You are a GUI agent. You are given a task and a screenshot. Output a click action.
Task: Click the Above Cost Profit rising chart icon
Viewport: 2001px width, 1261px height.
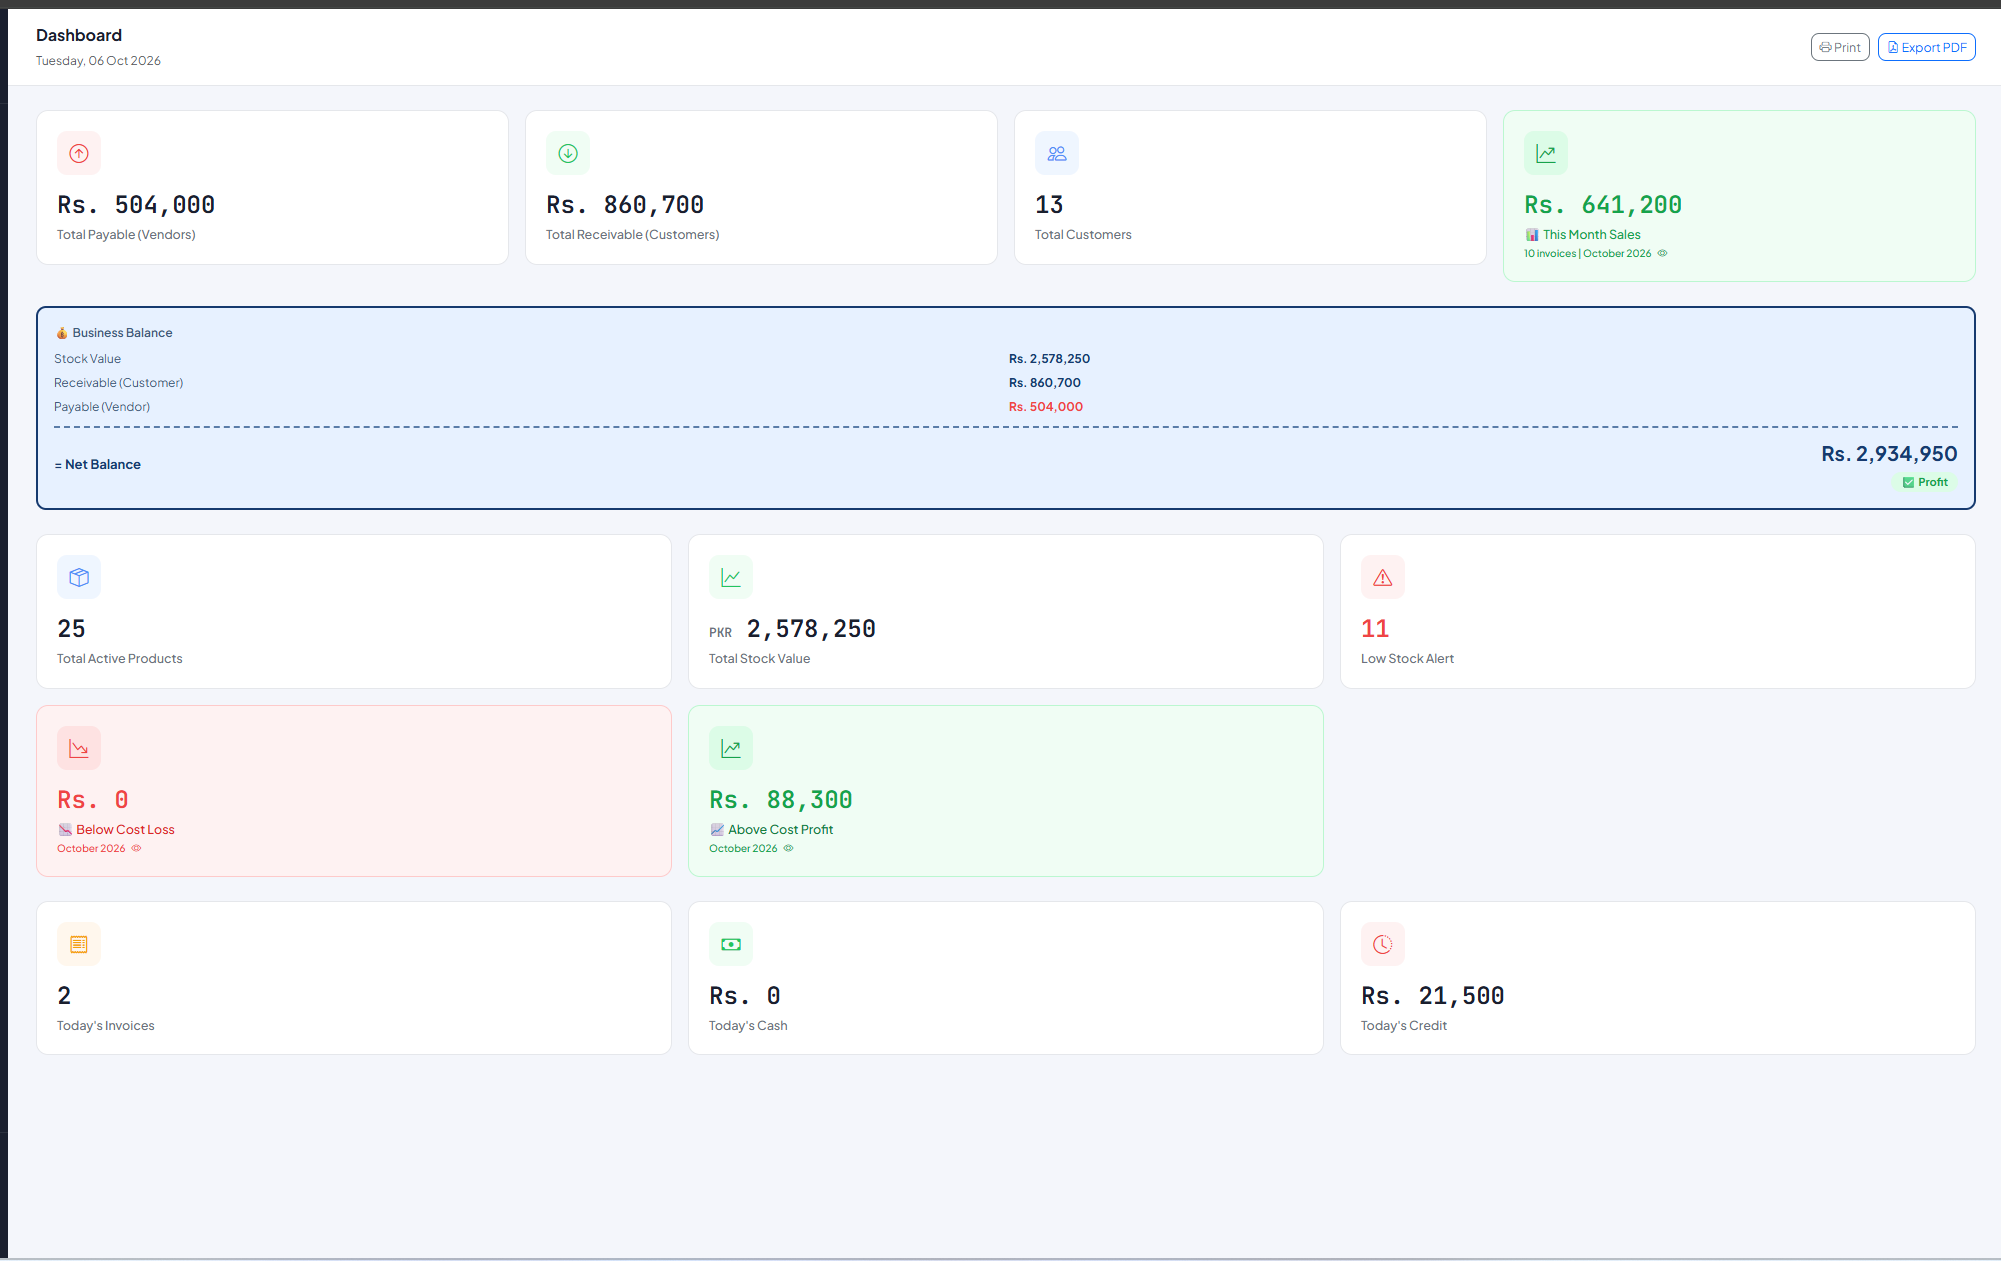(x=731, y=748)
